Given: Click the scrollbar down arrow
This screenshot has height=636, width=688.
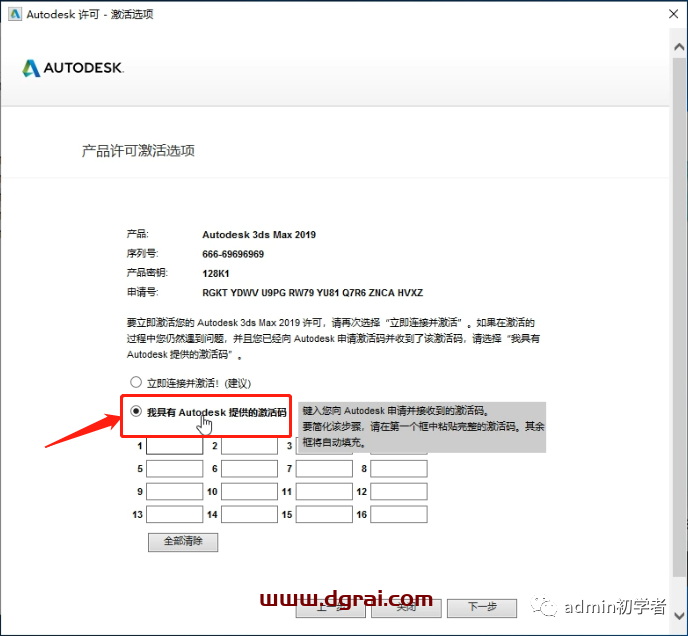Looking at the screenshot, I should (679, 615).
